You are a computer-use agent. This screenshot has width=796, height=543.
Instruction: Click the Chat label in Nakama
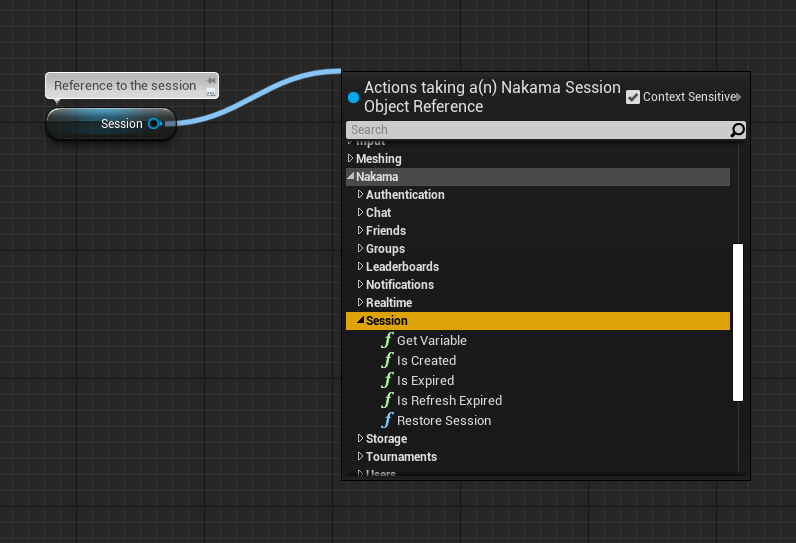[378, 213]
